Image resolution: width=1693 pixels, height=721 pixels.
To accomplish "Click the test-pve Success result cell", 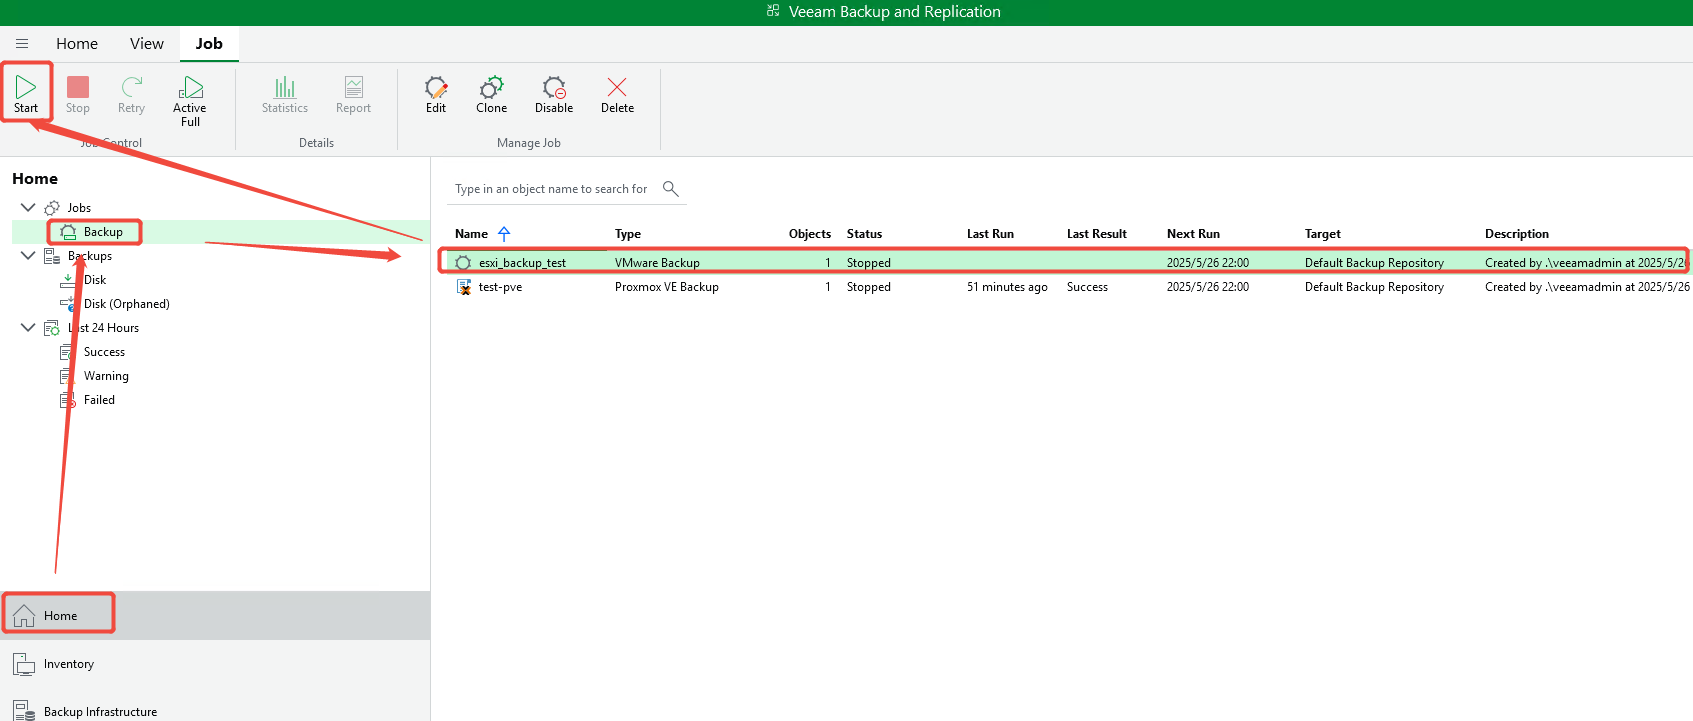I will pos(1087,287).
